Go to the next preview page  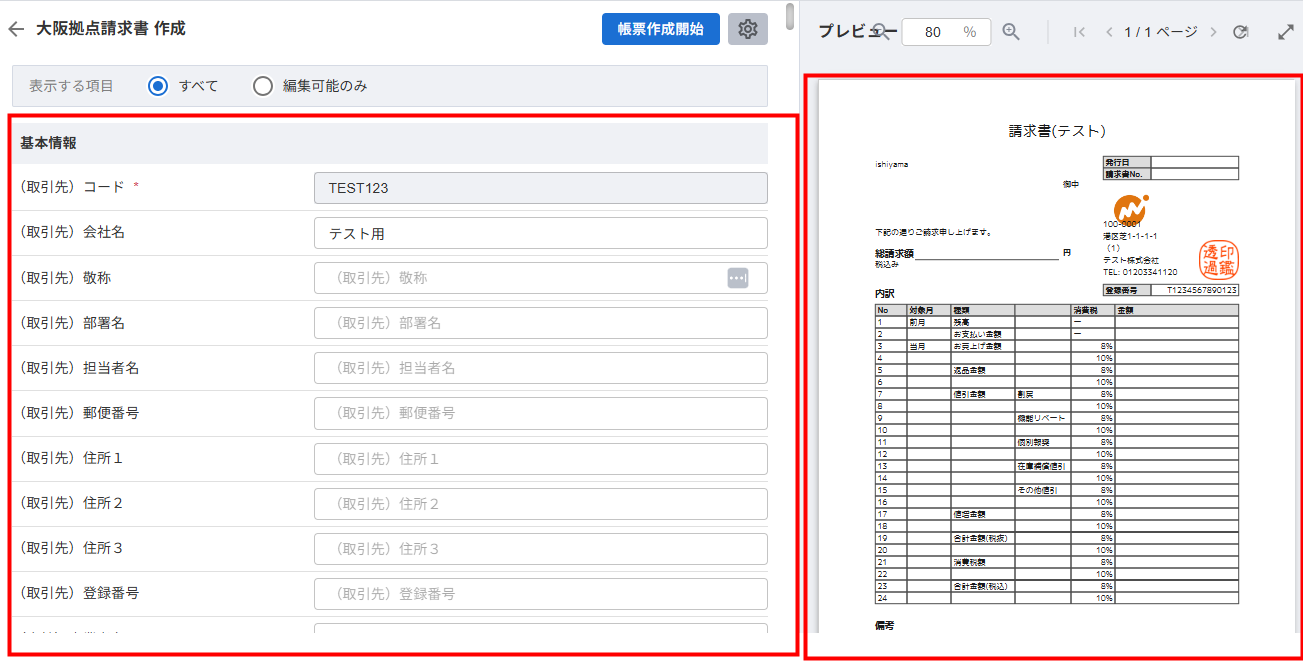[1213, 32]
